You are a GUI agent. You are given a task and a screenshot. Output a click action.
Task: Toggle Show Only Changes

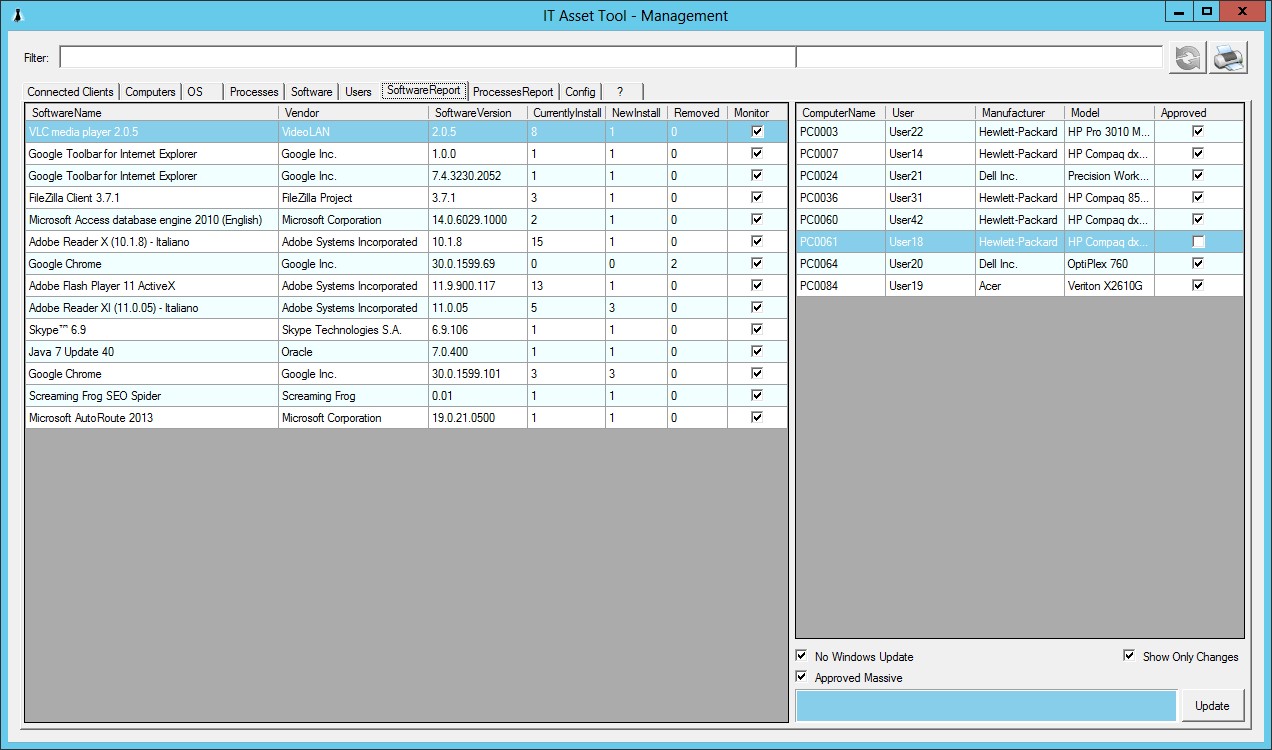(x=1128, y=656)
